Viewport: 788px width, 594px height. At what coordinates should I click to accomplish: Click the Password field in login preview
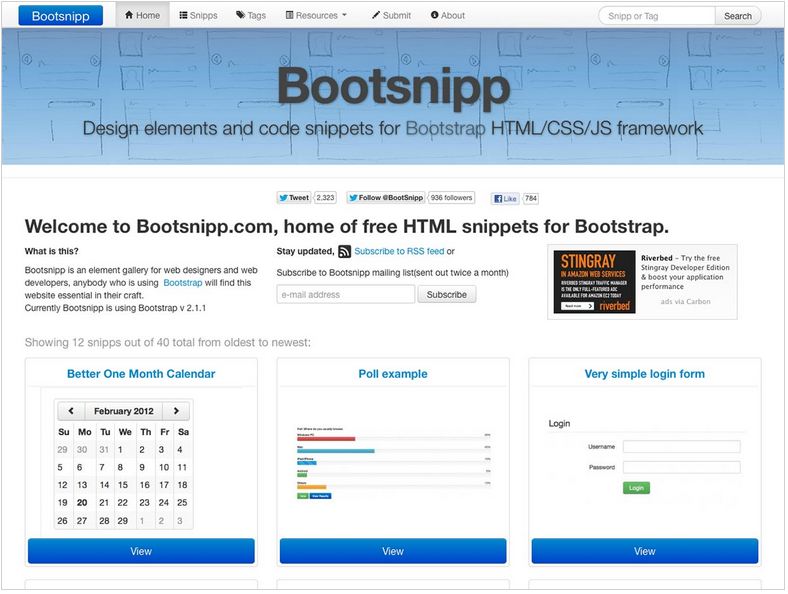point(681,467)
